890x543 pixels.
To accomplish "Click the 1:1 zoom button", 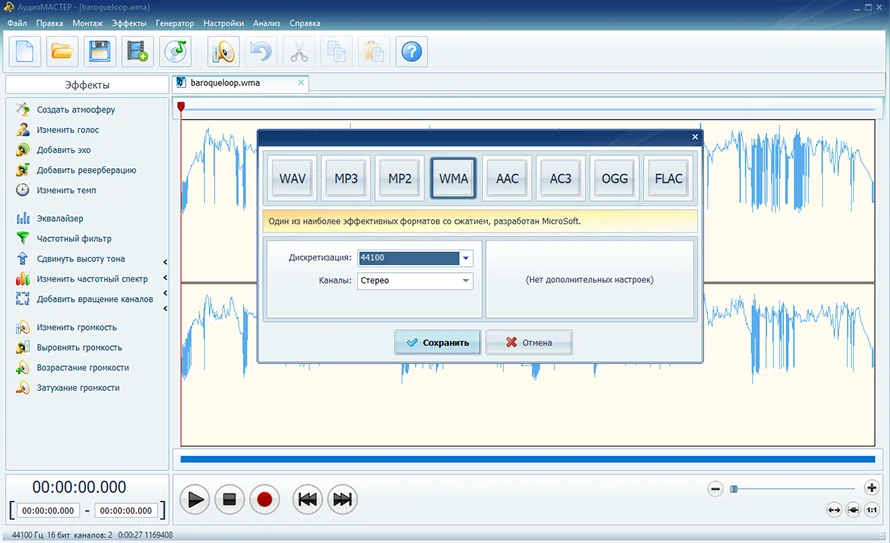I will pyautogui.click(x=872, y=510).
